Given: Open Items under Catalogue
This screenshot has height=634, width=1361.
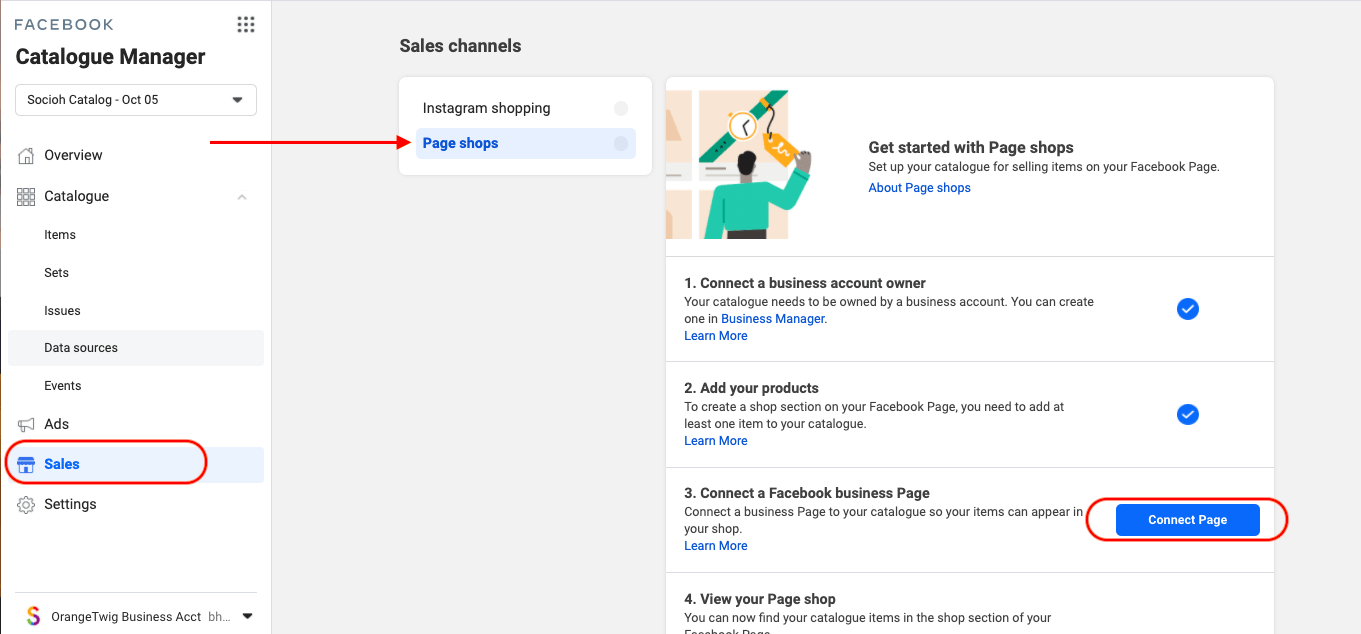Looking at the screenshot, I should point(60,235).
